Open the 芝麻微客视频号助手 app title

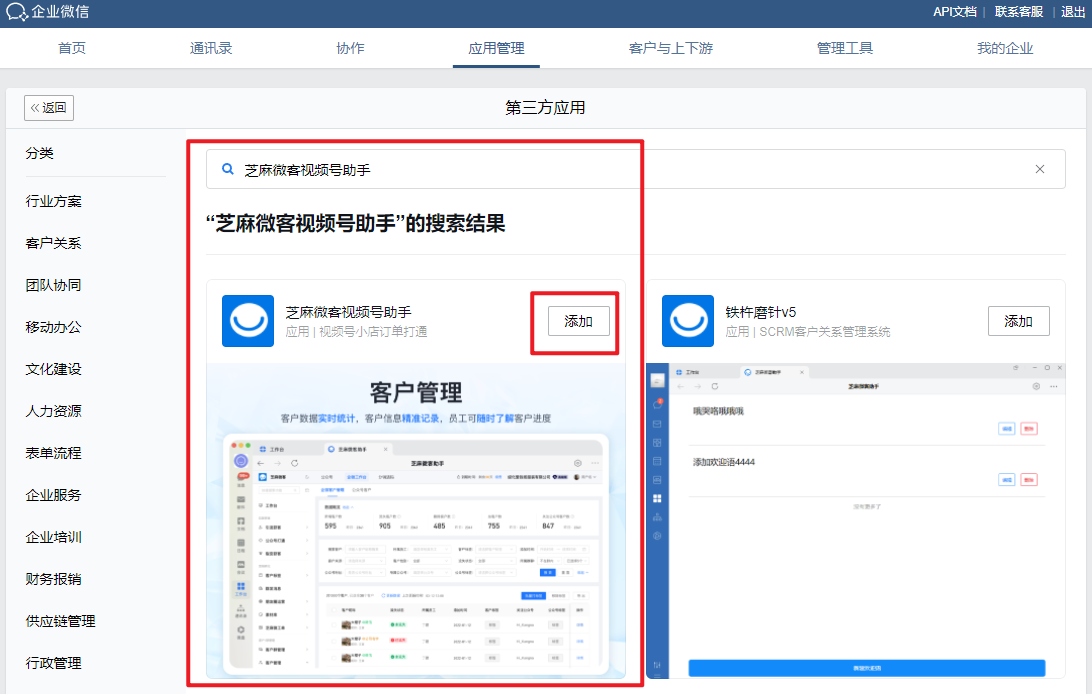(x=348, y=312)
